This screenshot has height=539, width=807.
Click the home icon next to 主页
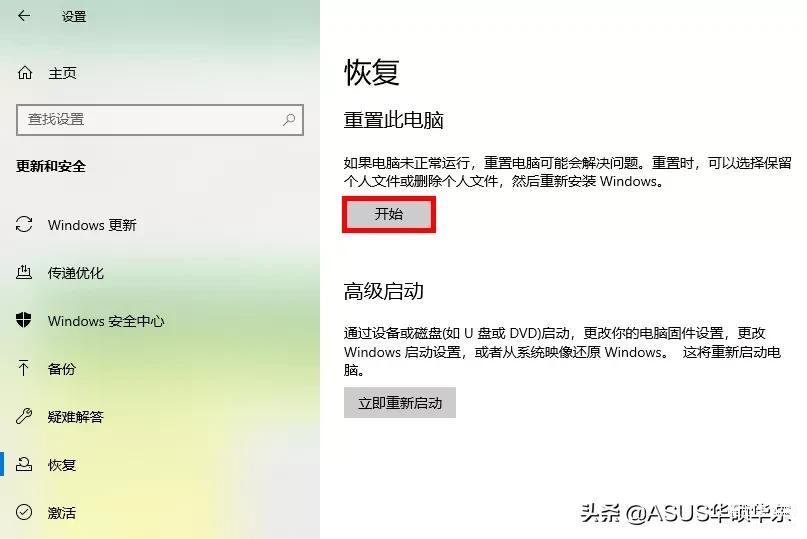tap(25, 73)
